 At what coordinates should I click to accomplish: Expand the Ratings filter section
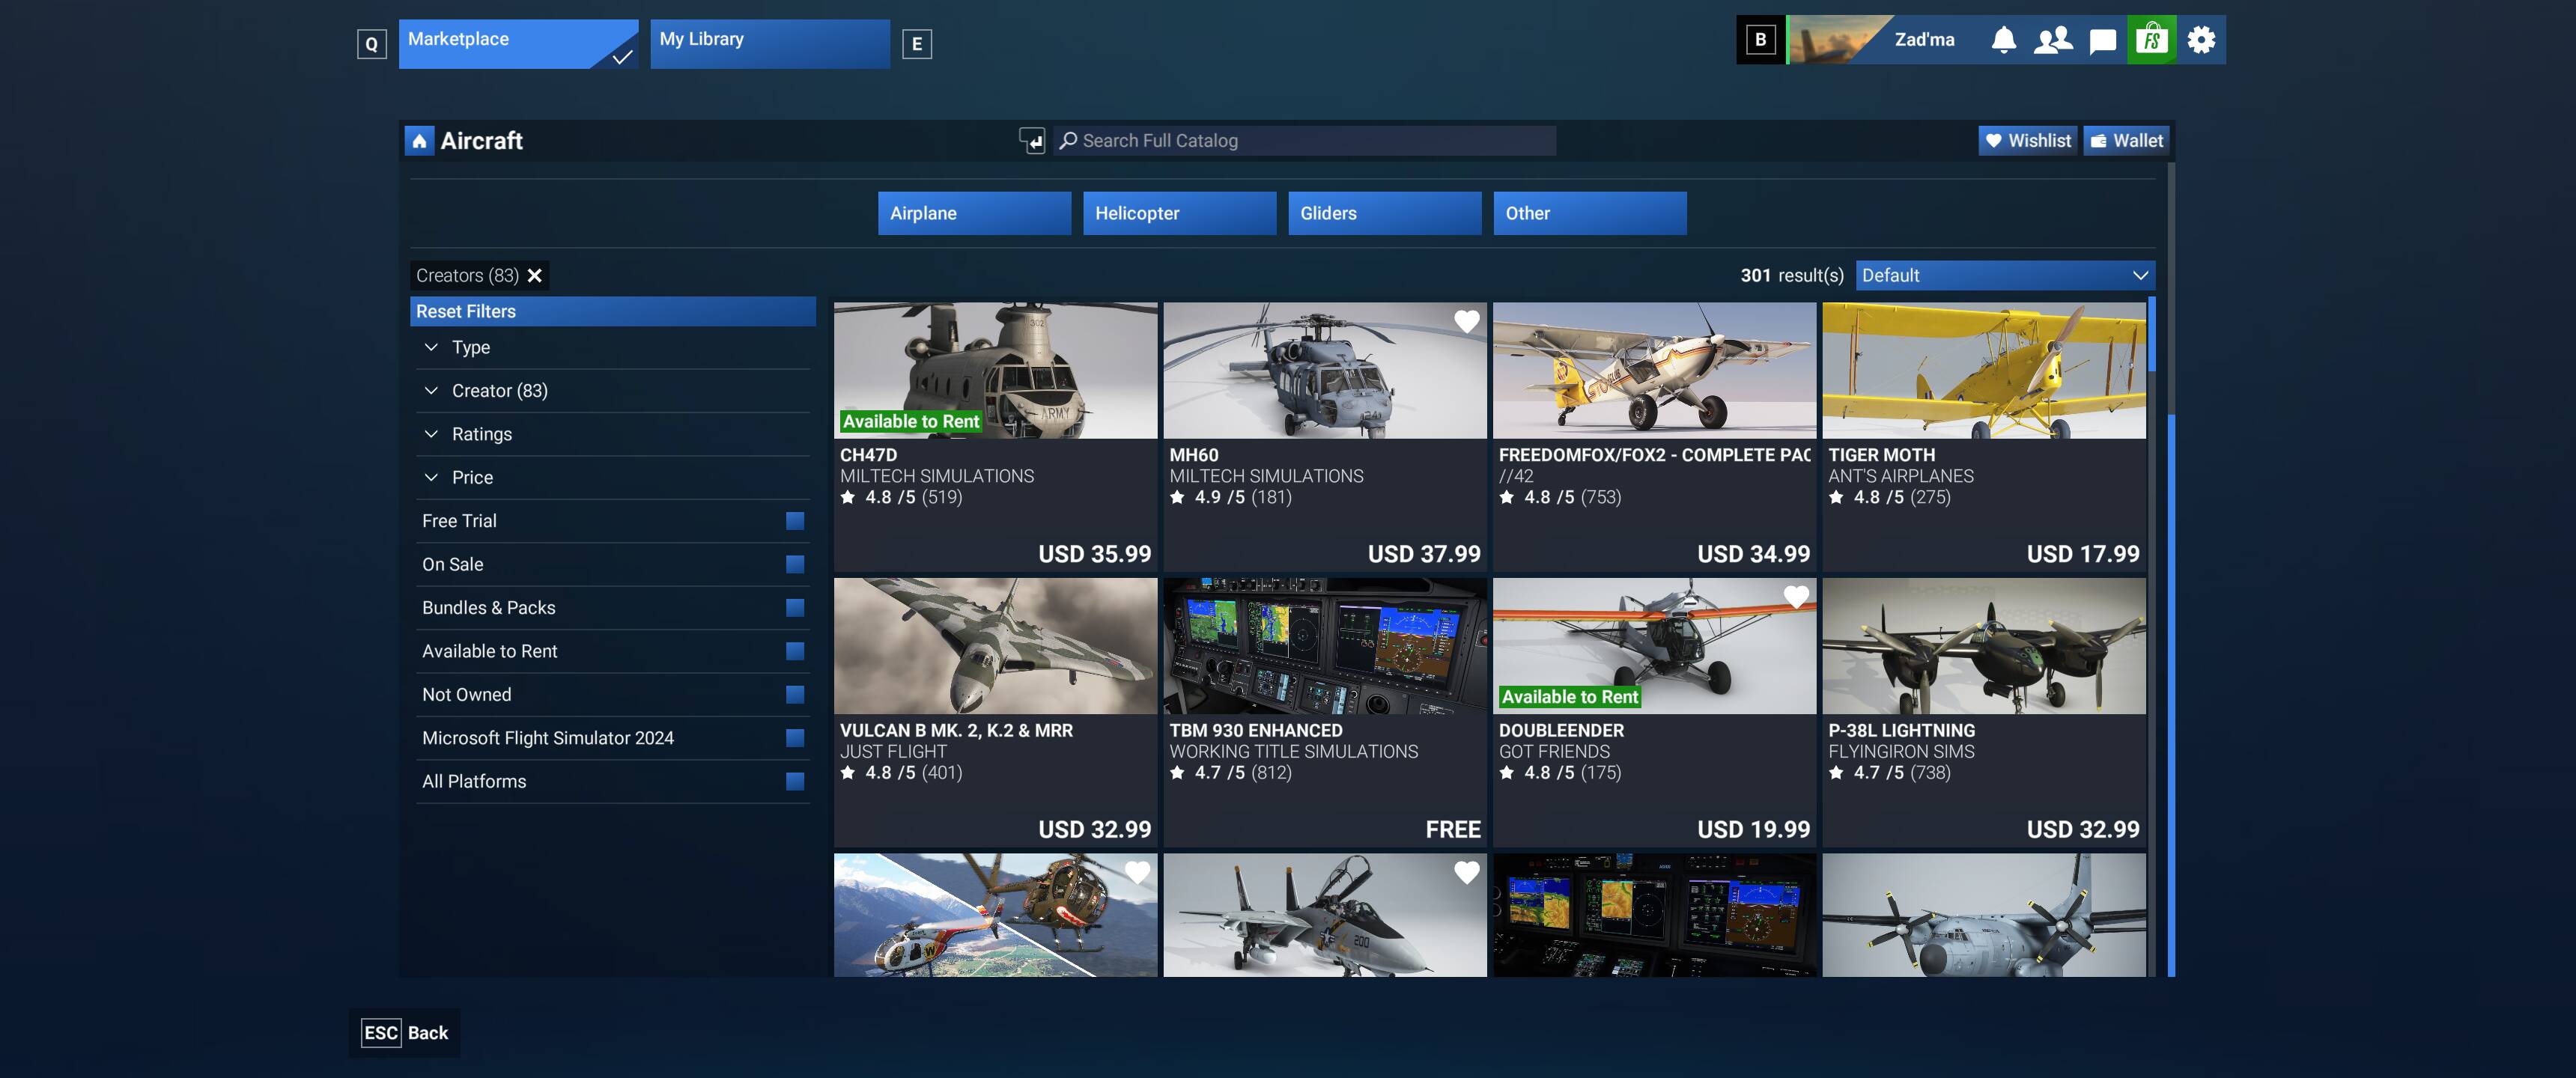coord(481,434)
